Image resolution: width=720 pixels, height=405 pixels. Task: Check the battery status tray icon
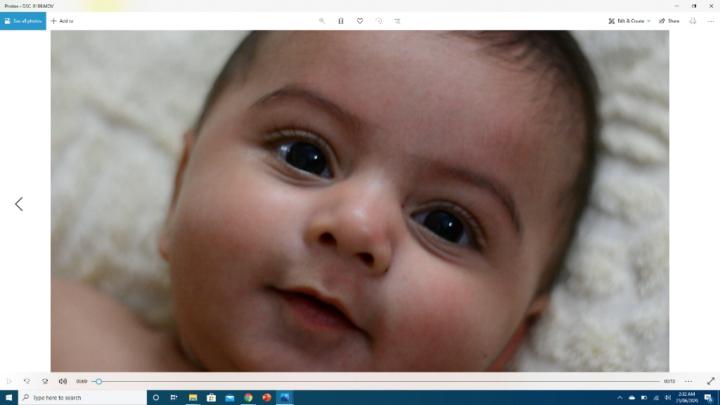click(x=644, y=398)
